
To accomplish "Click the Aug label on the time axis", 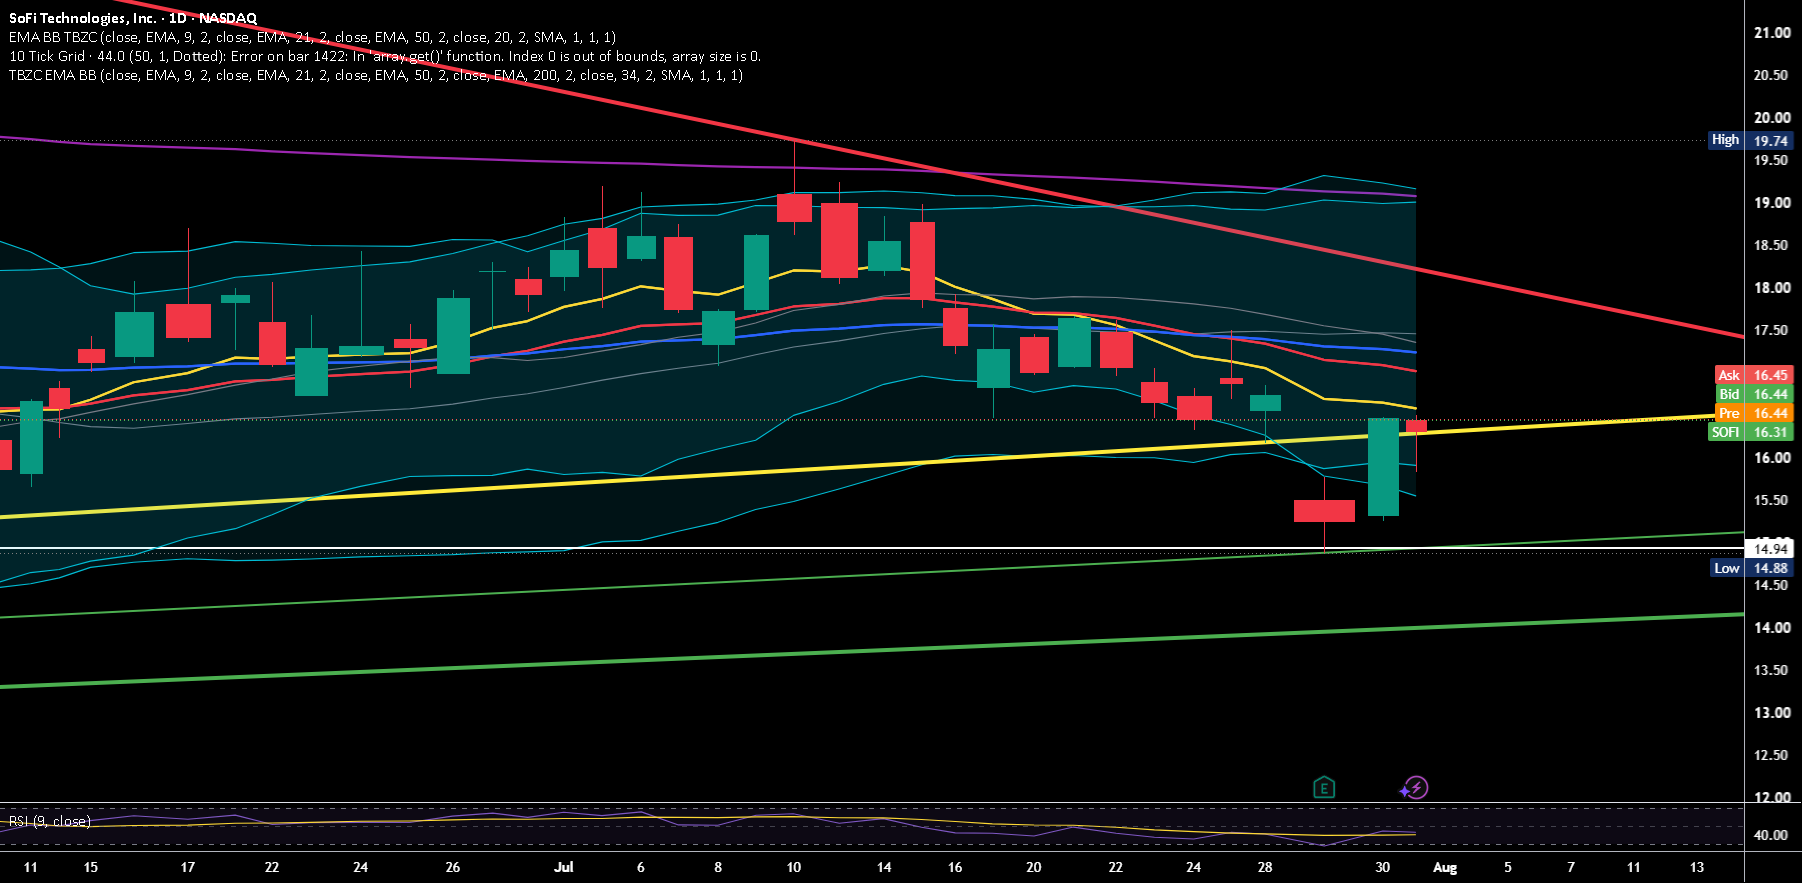I will click(1445, 867).
